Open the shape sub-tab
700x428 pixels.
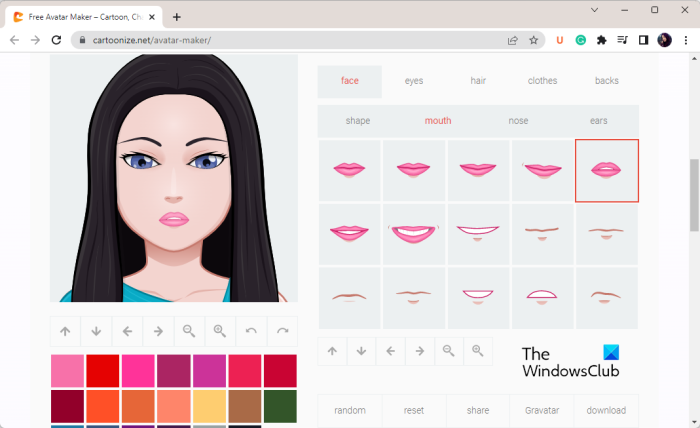tap(358, 121)
